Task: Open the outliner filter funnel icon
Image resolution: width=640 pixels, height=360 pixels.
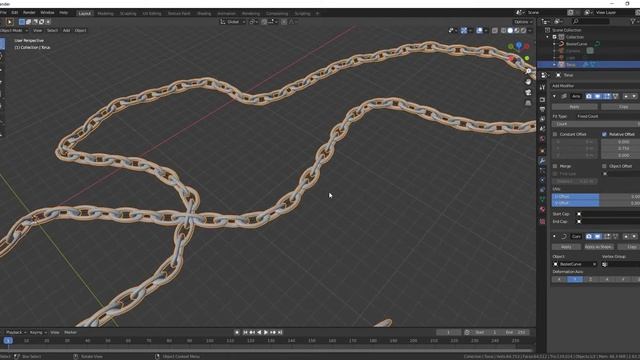Action: 633,21
